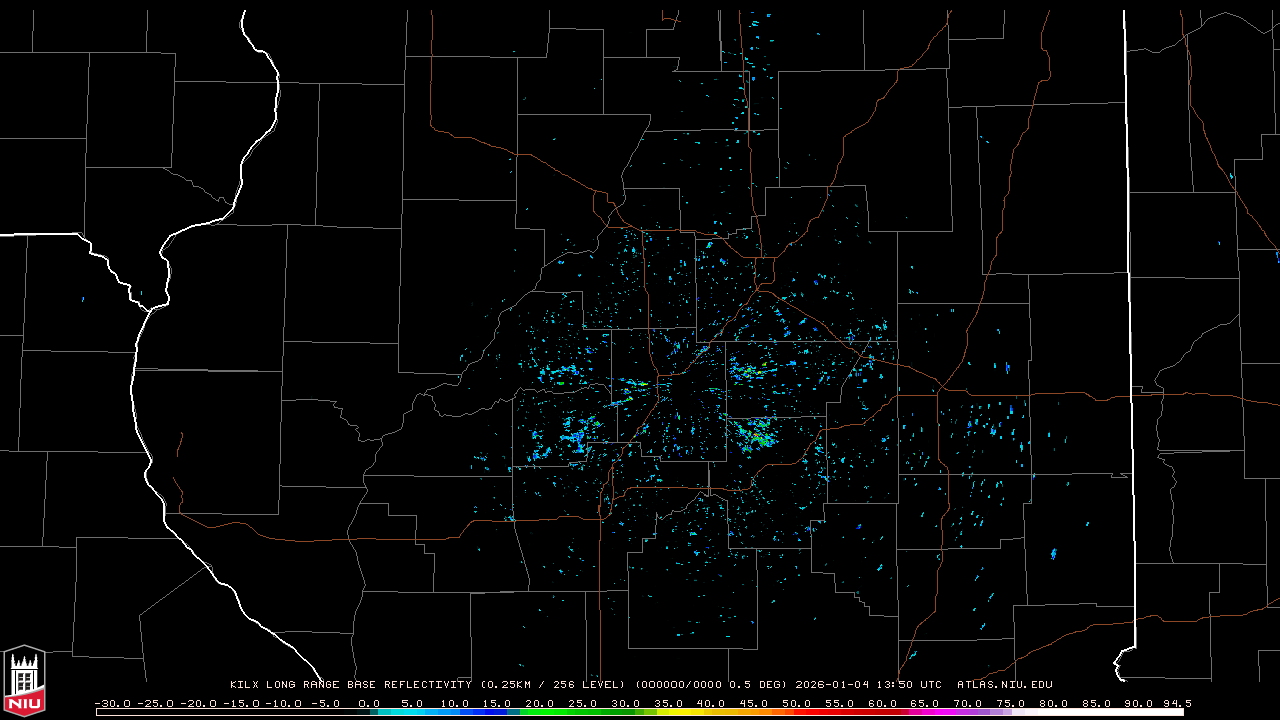Screen dimensions: 1280x720
Task: Click the -30.0 label on the scale
Action: pos(111,703)
